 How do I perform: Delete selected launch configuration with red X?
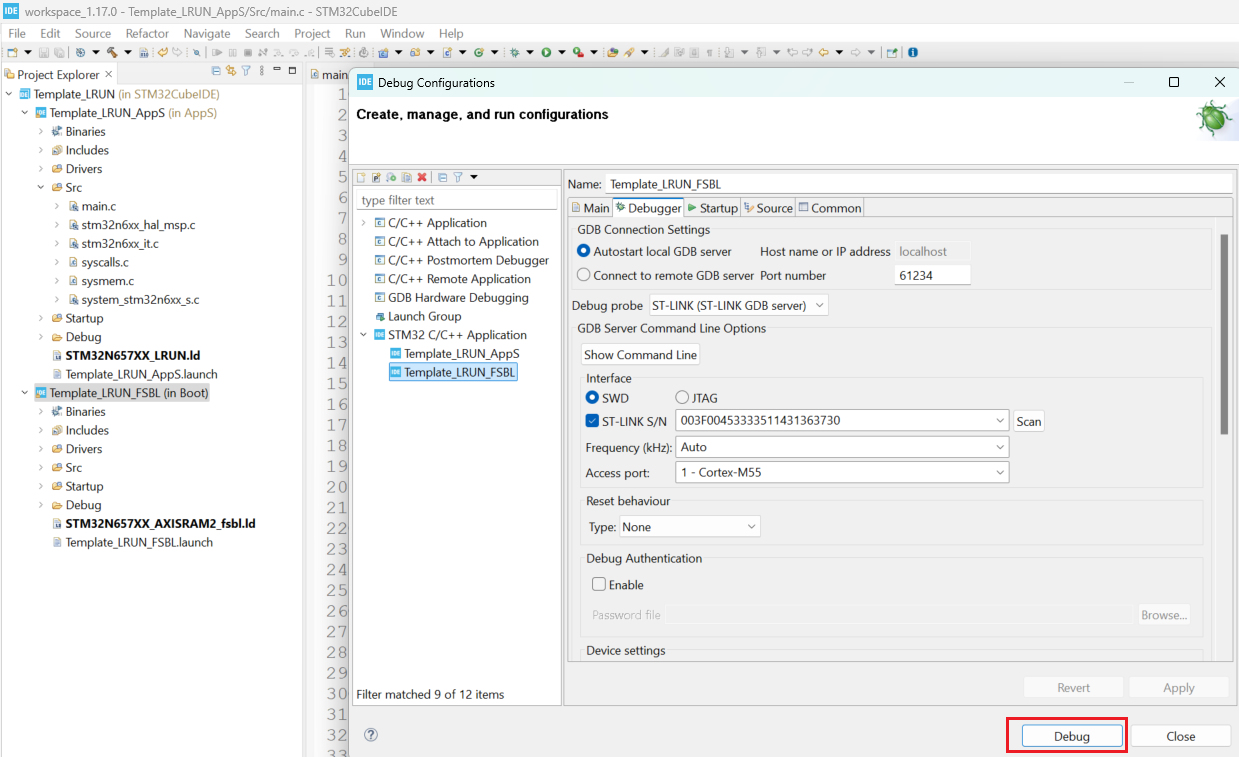point(422,177)
